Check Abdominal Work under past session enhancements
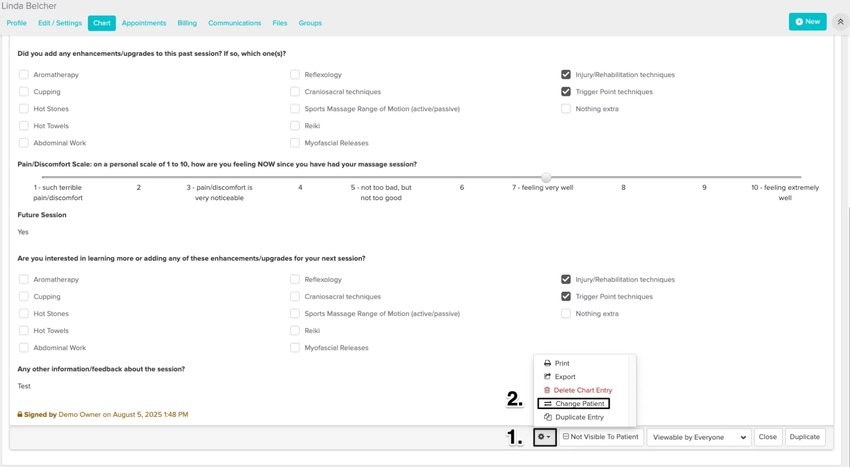This screenshot has height=467, width=850. click(24, 143)
